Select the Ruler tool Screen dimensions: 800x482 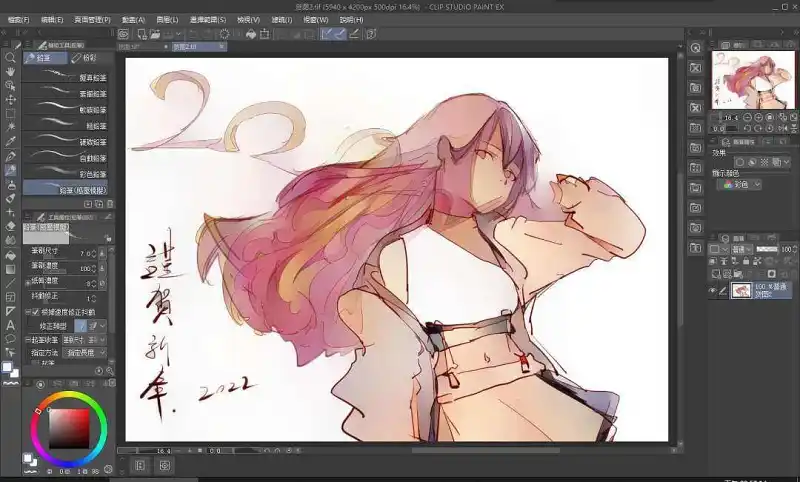tap(10, 311)
